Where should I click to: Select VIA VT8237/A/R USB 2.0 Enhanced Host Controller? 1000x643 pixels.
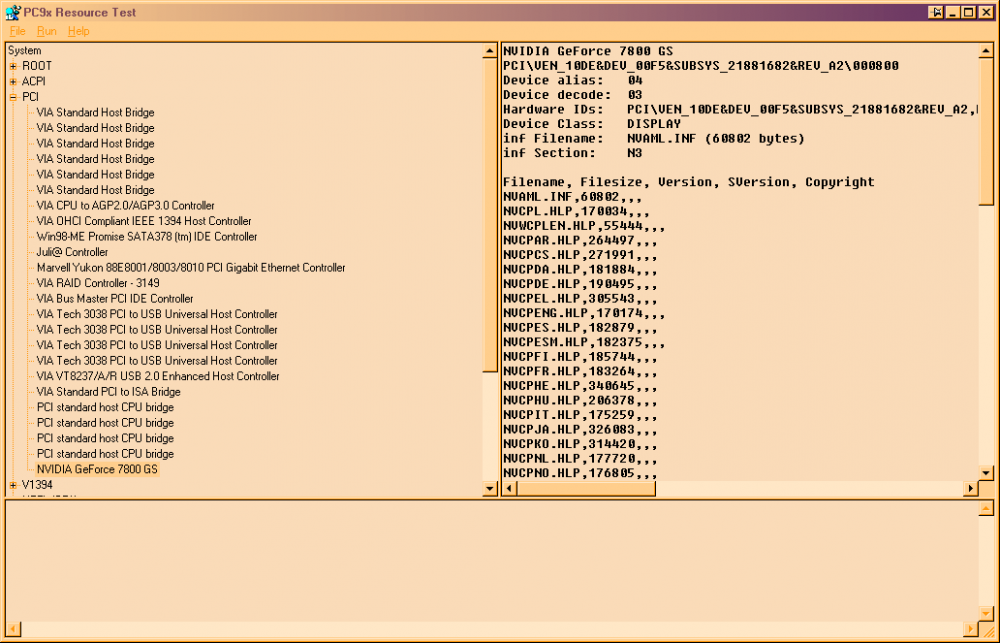coord(157,376)
